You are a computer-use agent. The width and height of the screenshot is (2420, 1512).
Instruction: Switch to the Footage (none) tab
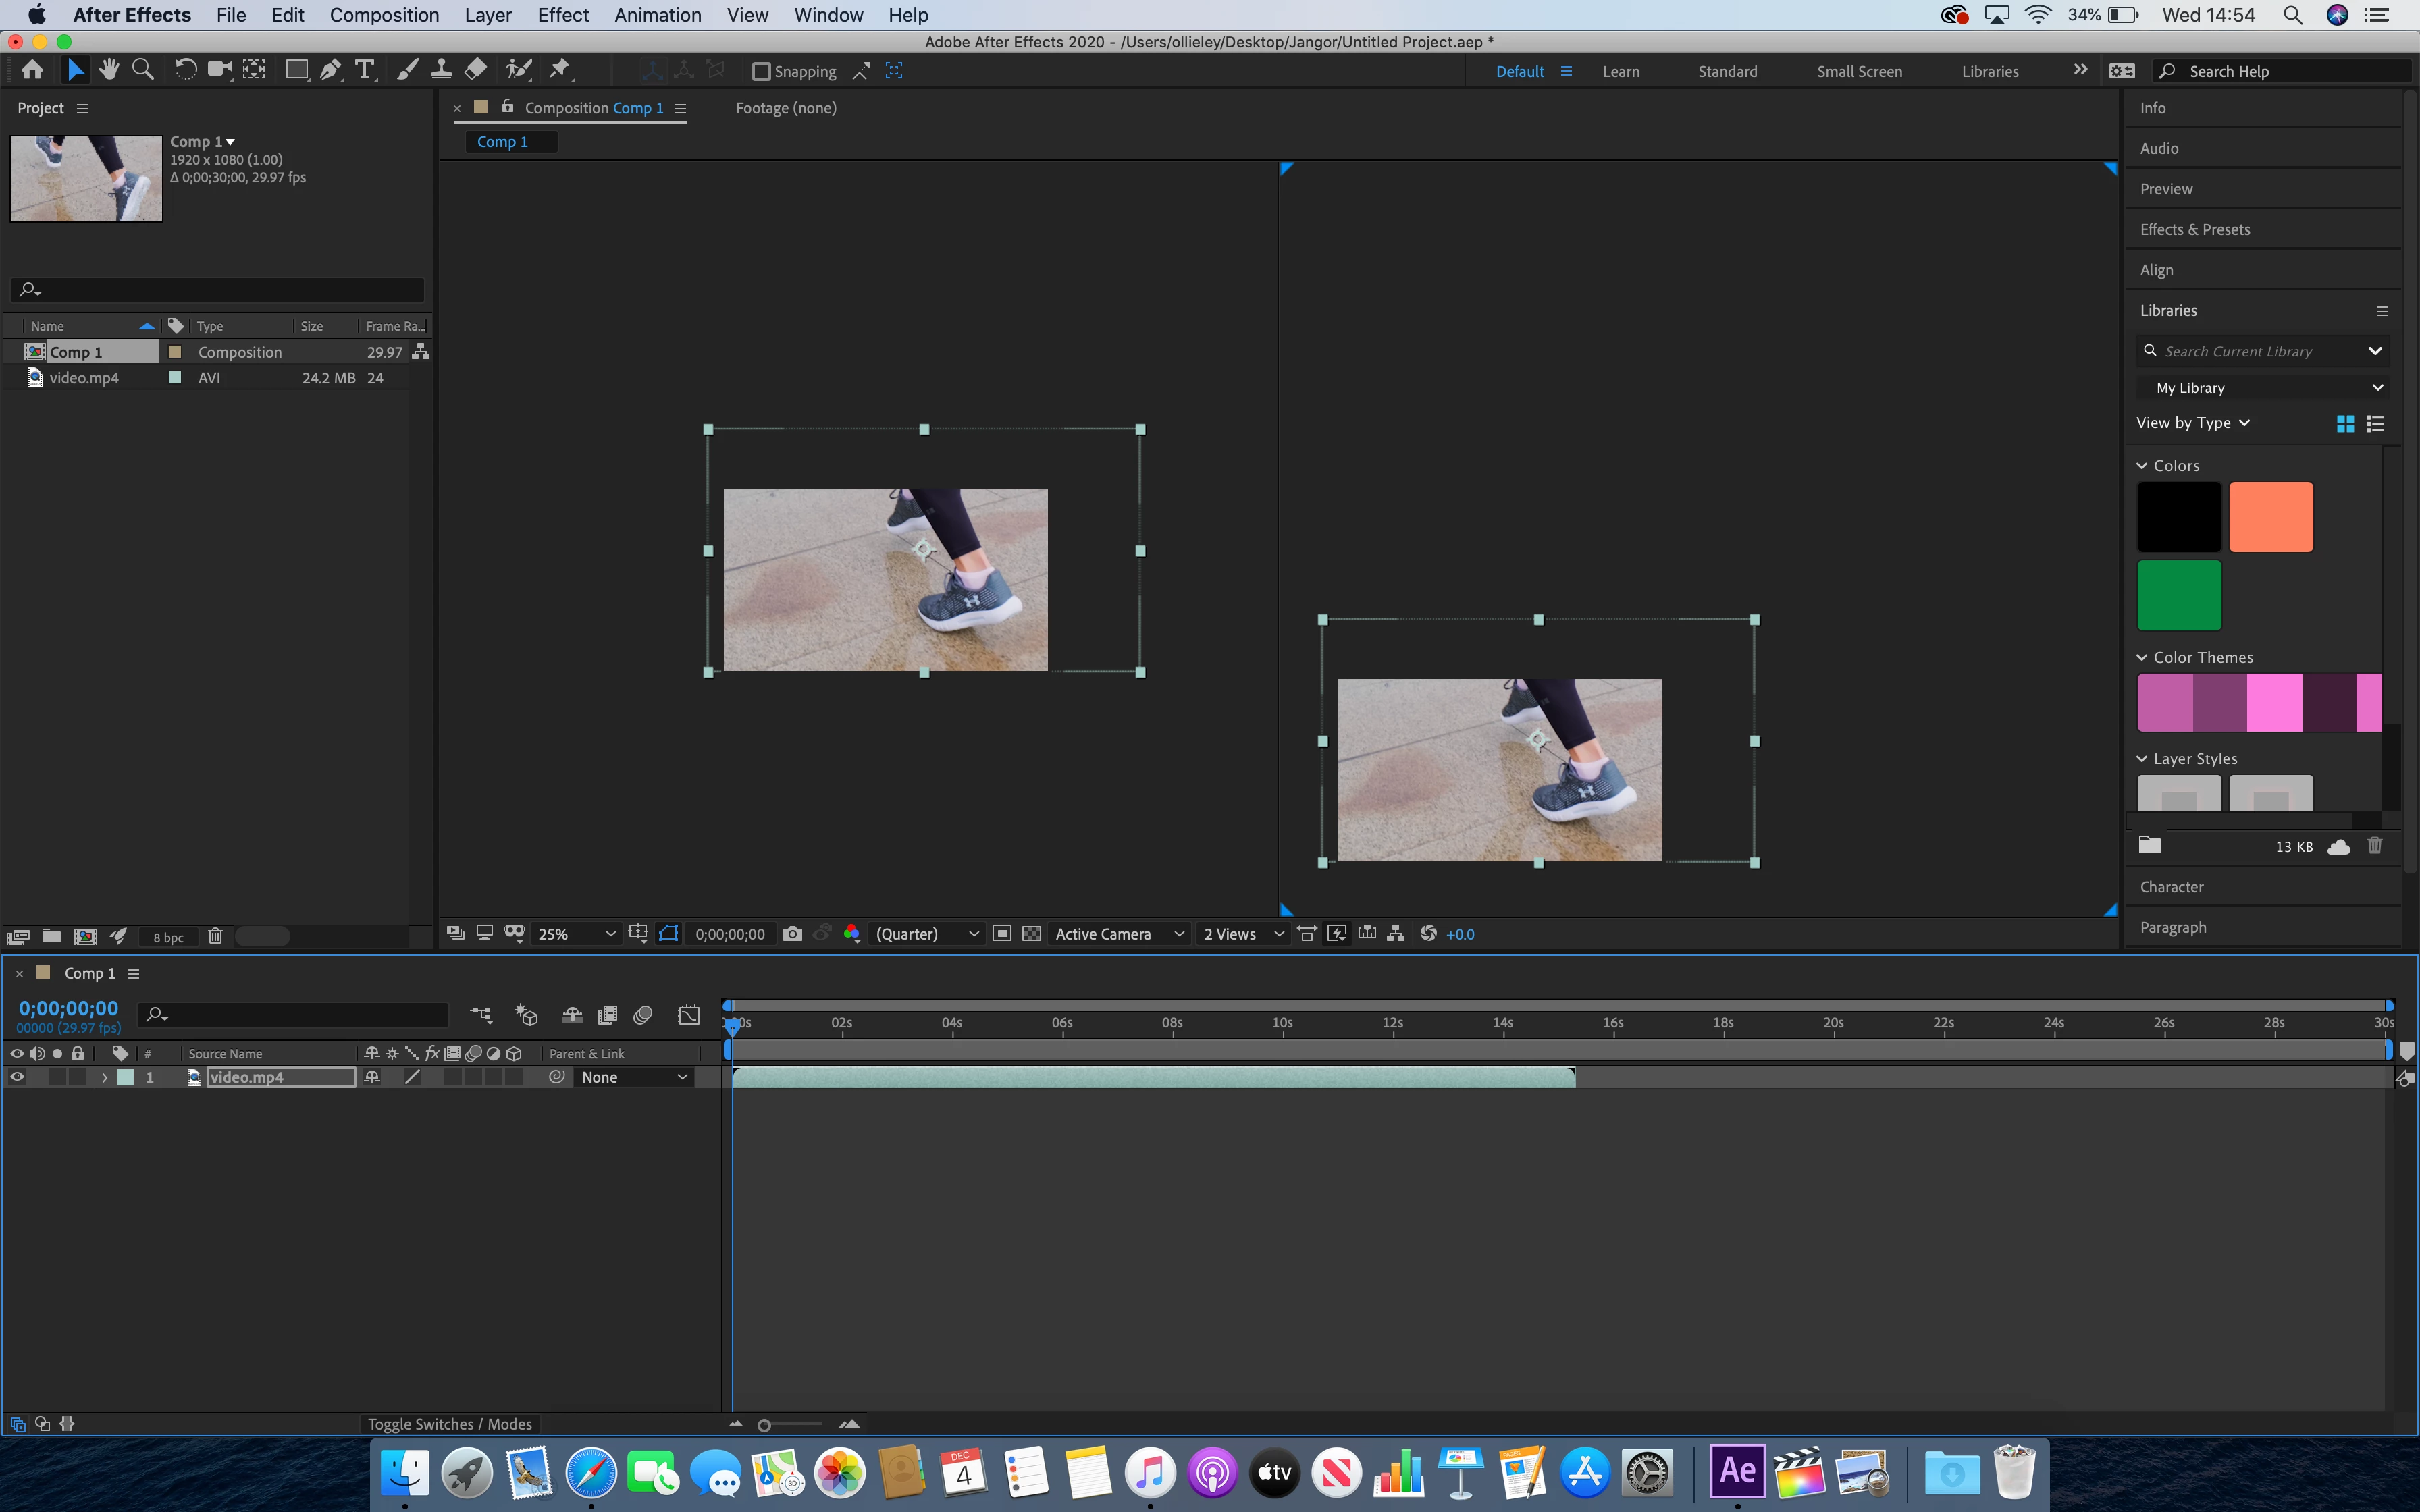(x=786, y=108)
